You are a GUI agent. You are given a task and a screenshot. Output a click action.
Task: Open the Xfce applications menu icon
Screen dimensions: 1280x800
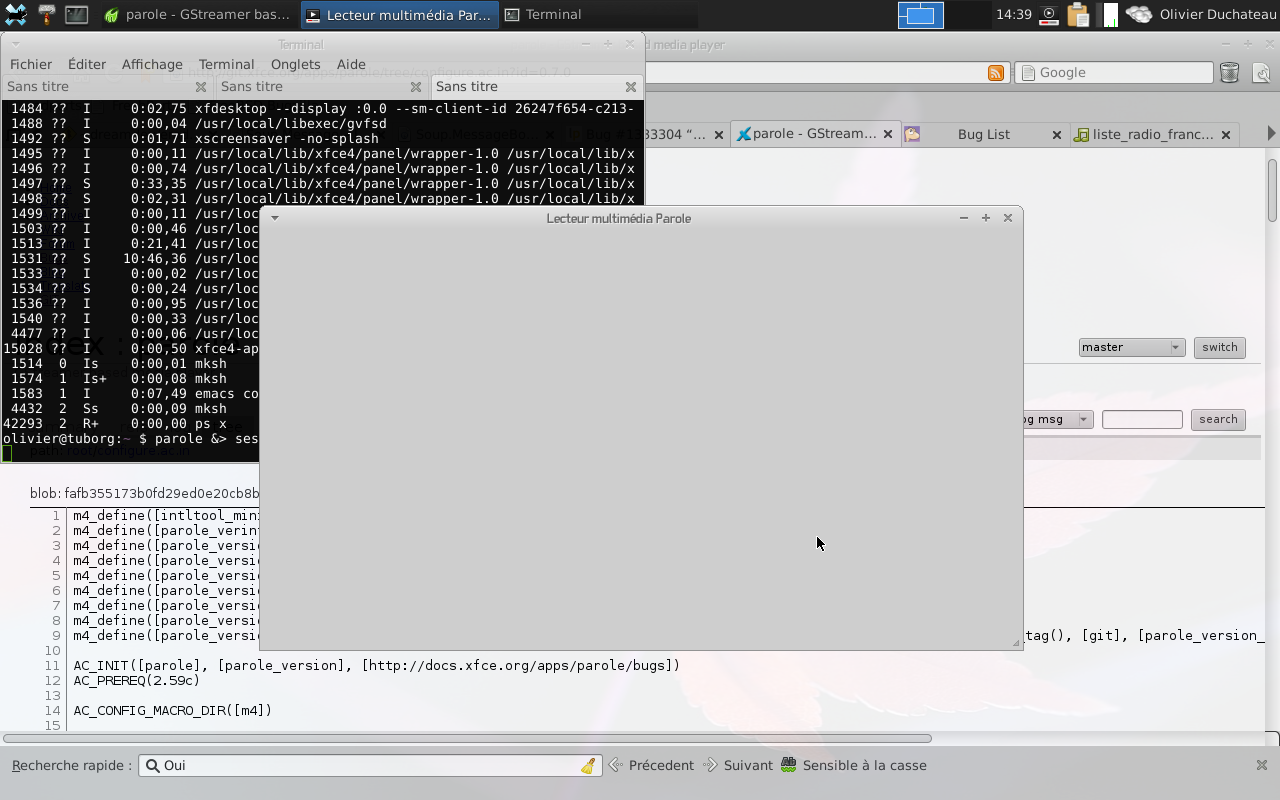[15, 15]
